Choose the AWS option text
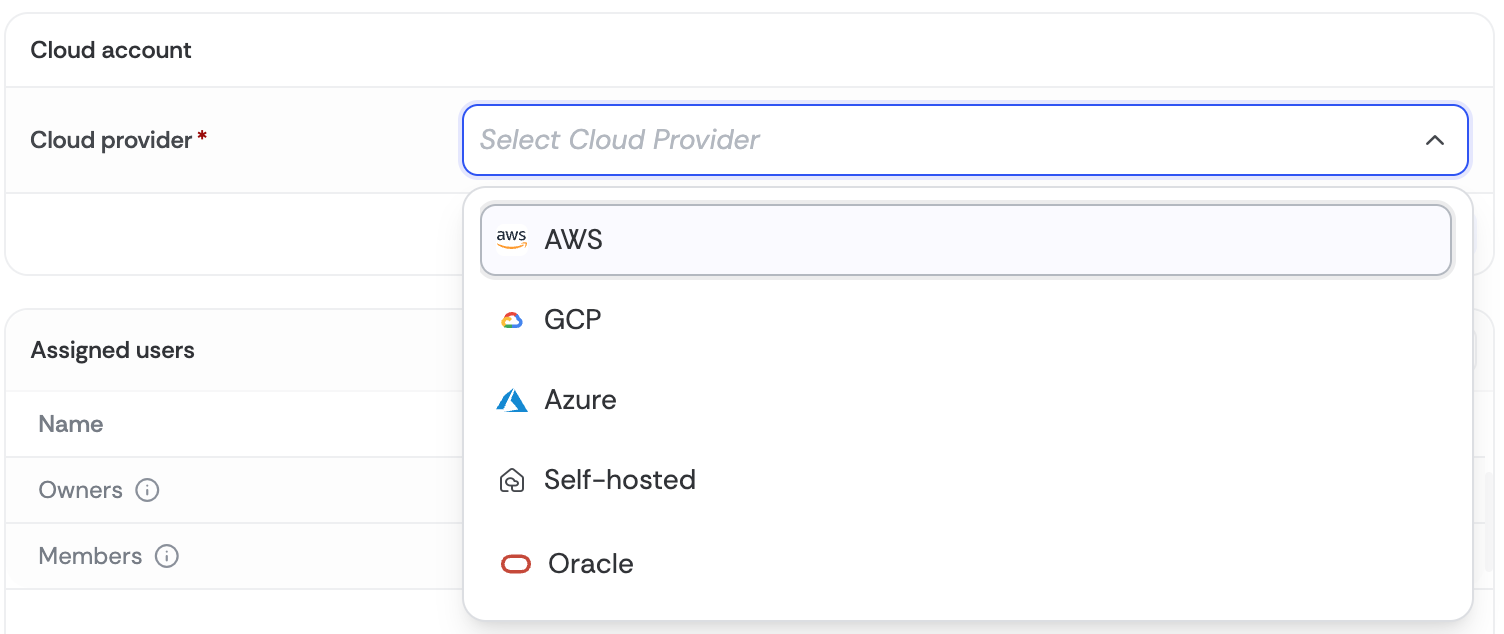This screenshot has width=1504, height=634. point(574,240)
